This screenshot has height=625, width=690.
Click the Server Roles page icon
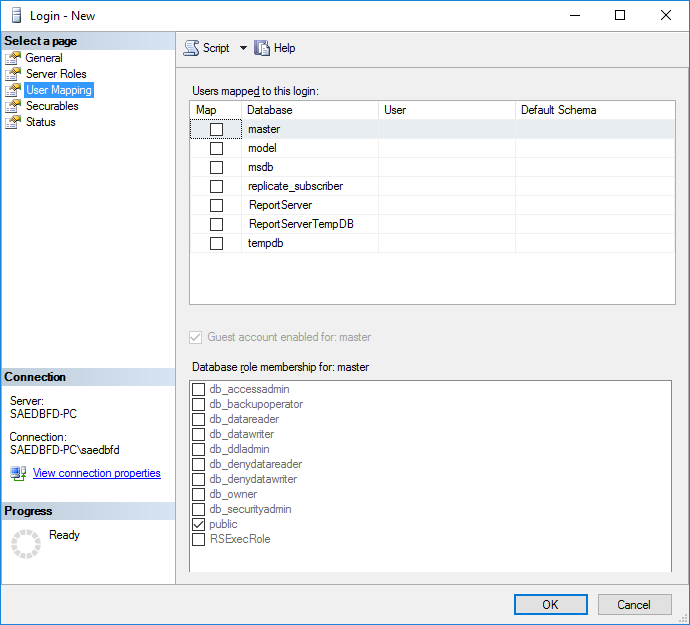tap(13, 74)
